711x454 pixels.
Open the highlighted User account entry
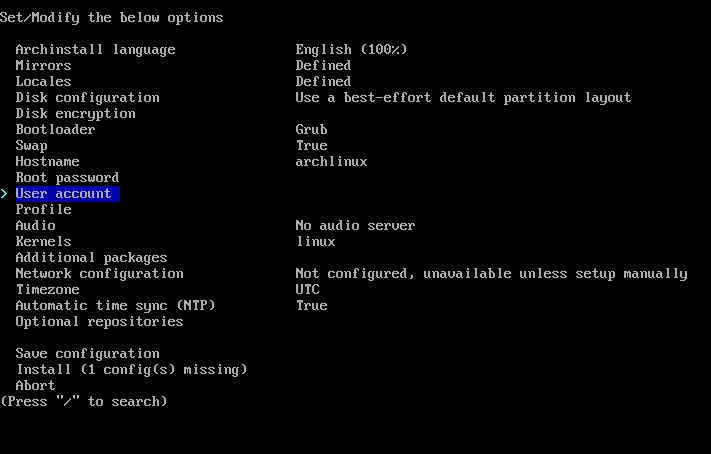(68, 194)
